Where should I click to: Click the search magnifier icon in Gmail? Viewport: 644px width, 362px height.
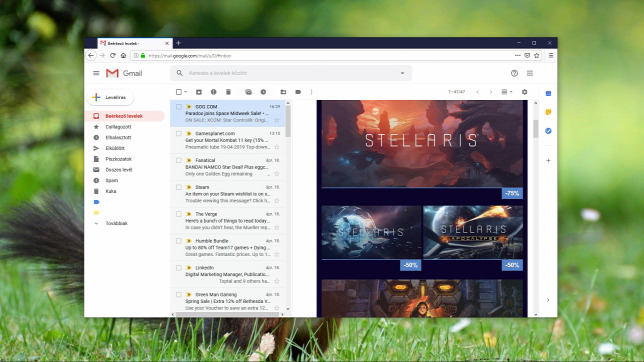179,73
